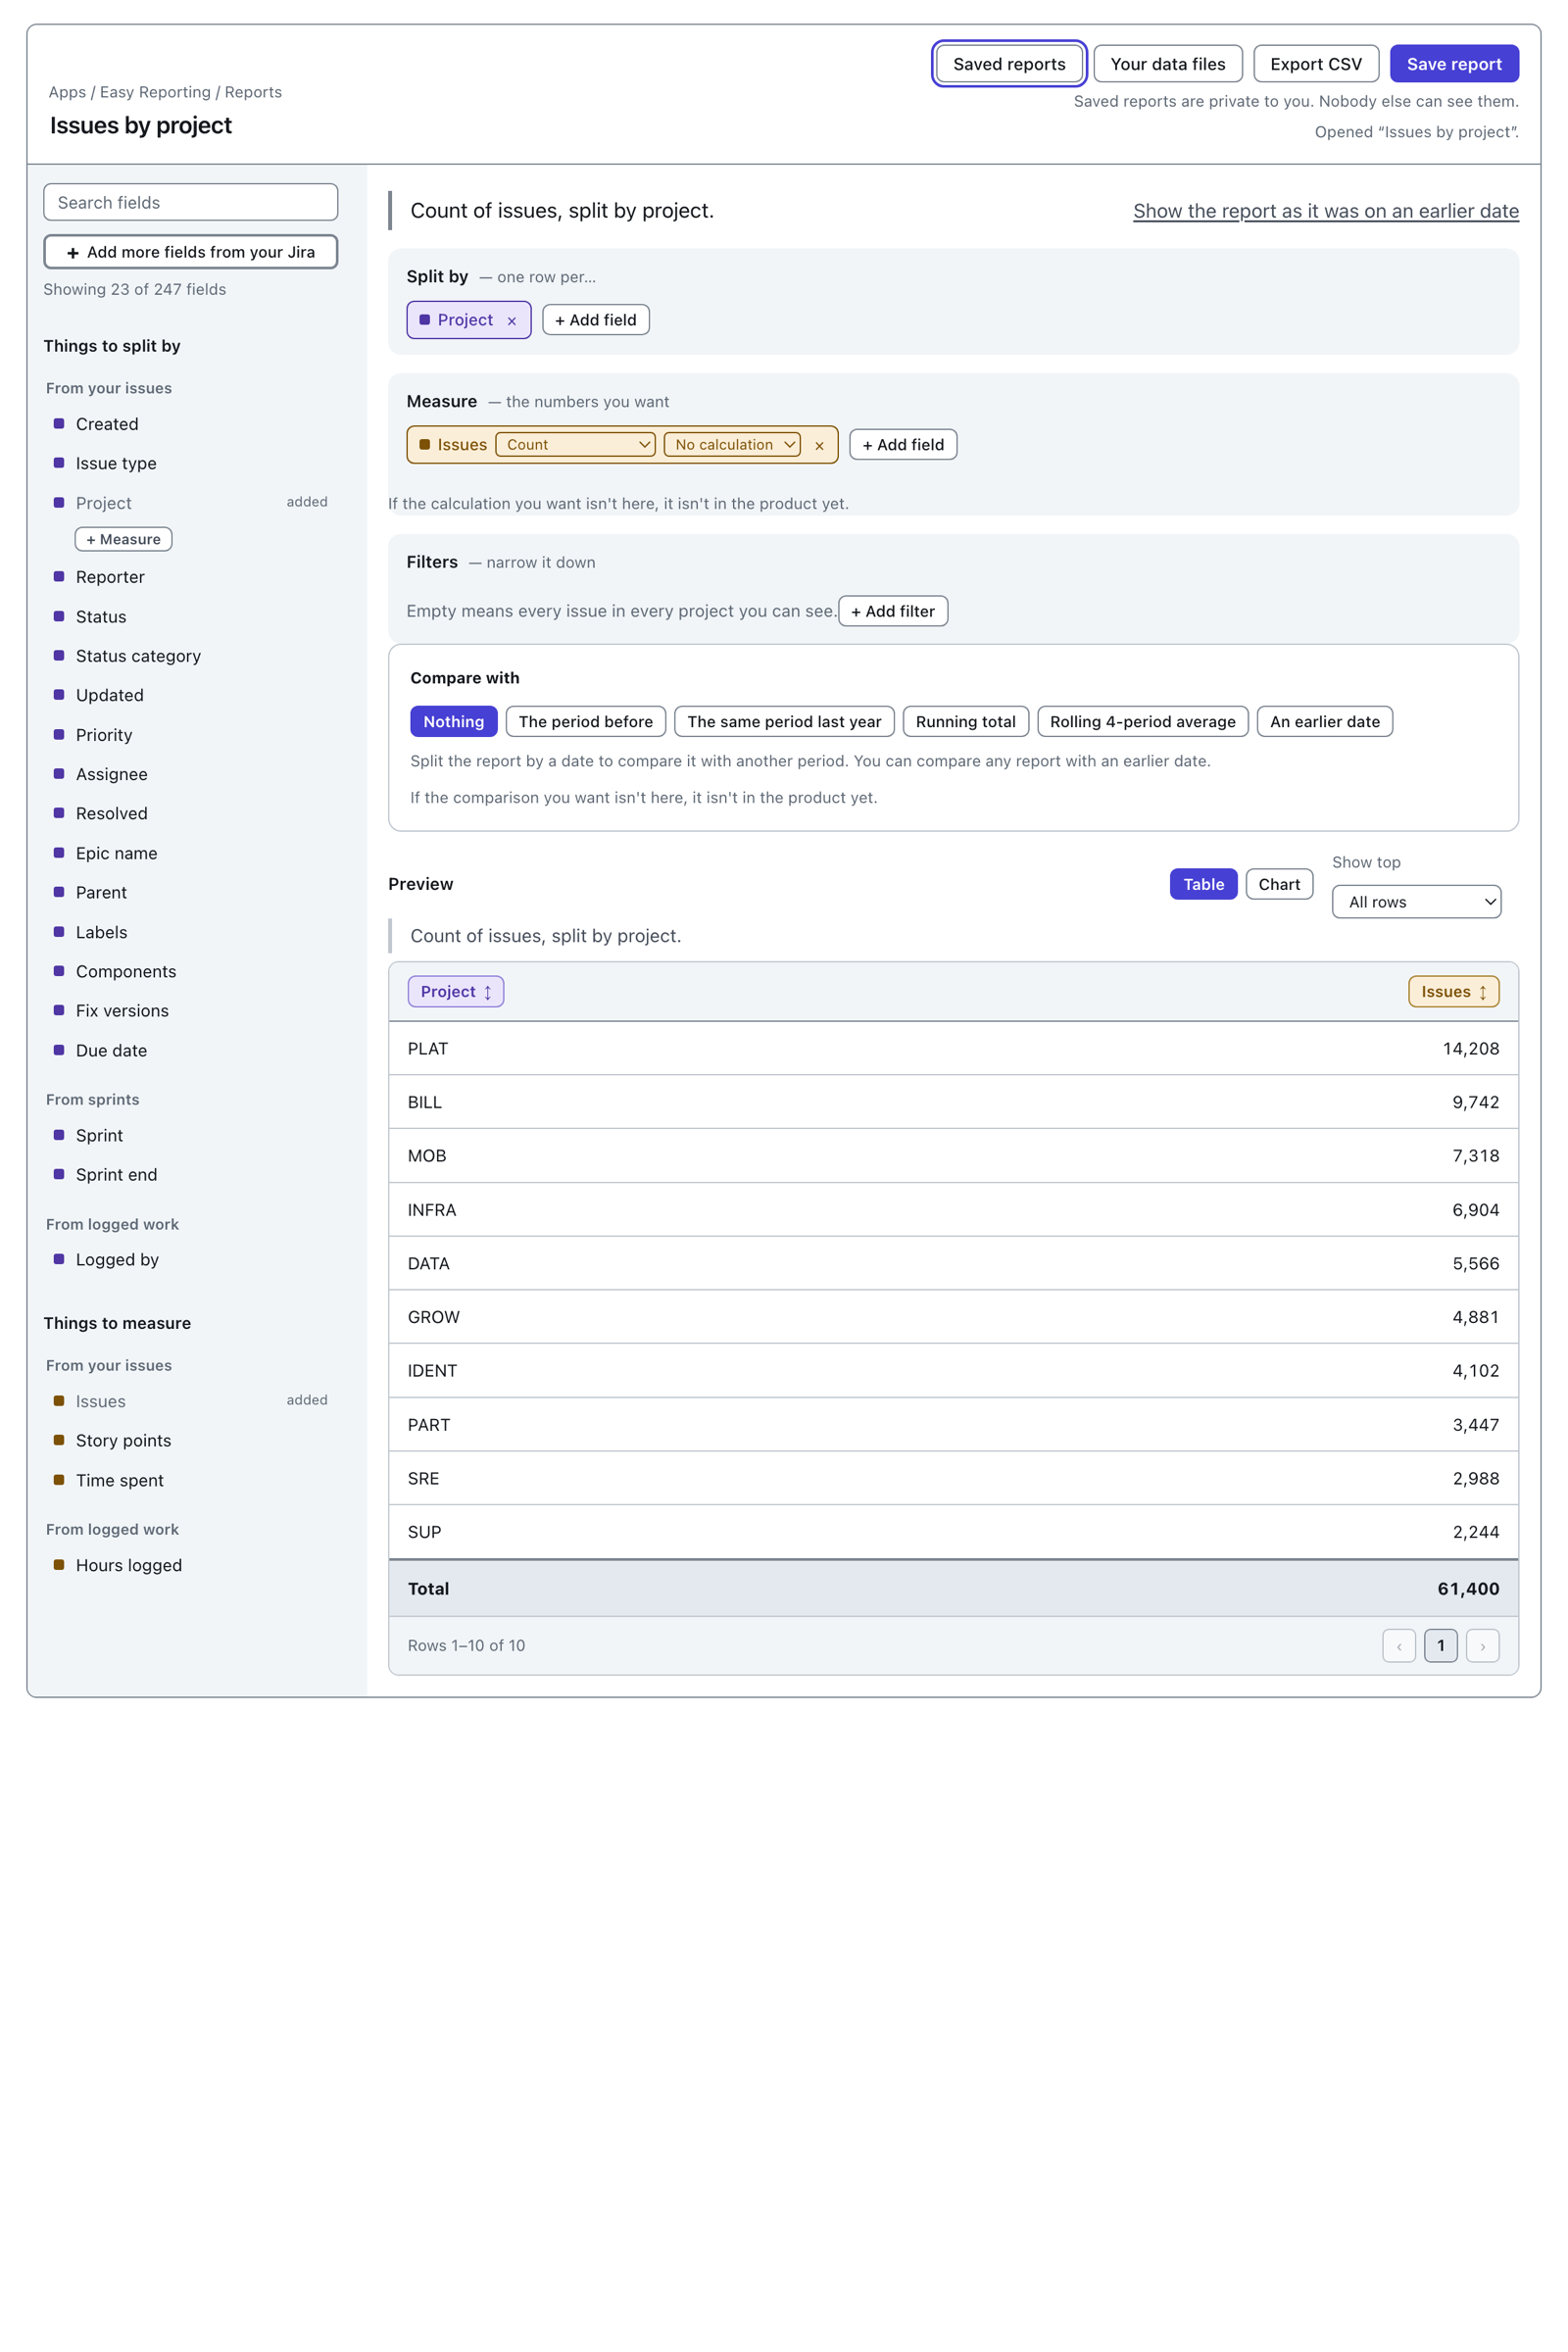Select the Sprint end field
This screenshot has height=2352, width=1568.
(x=116, y=1175)
